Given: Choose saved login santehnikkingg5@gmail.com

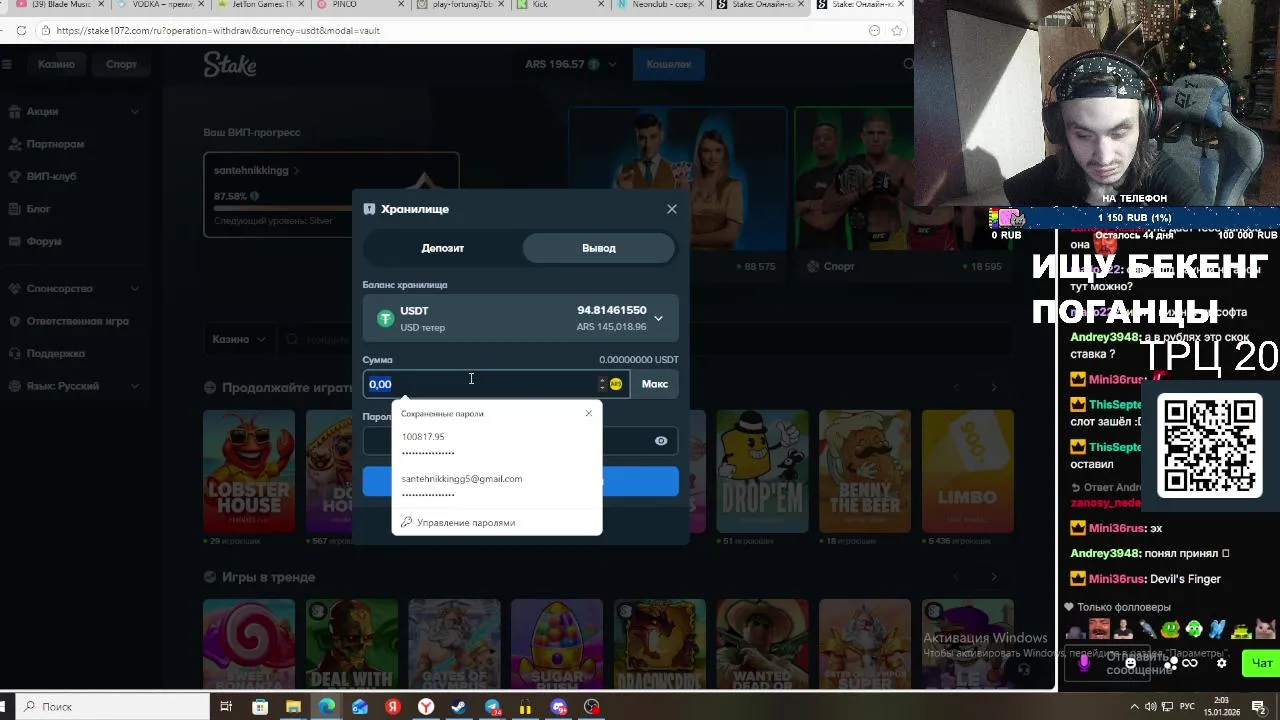Looking at the screenshot, I should 496,486.
